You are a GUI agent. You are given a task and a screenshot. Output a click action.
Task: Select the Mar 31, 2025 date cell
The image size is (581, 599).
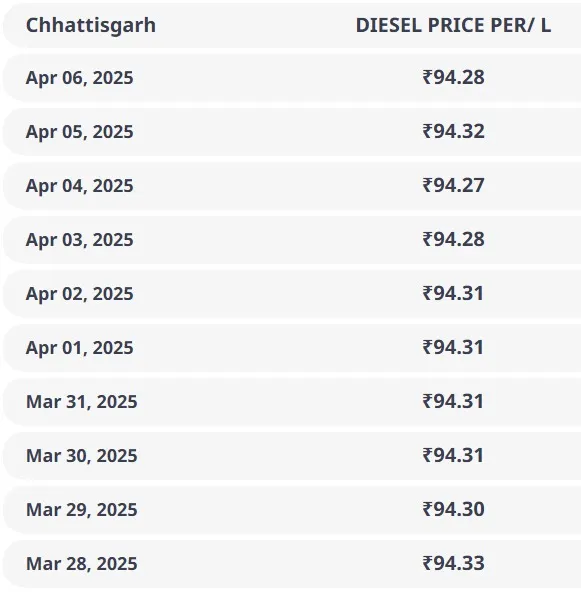click(81, 402)
